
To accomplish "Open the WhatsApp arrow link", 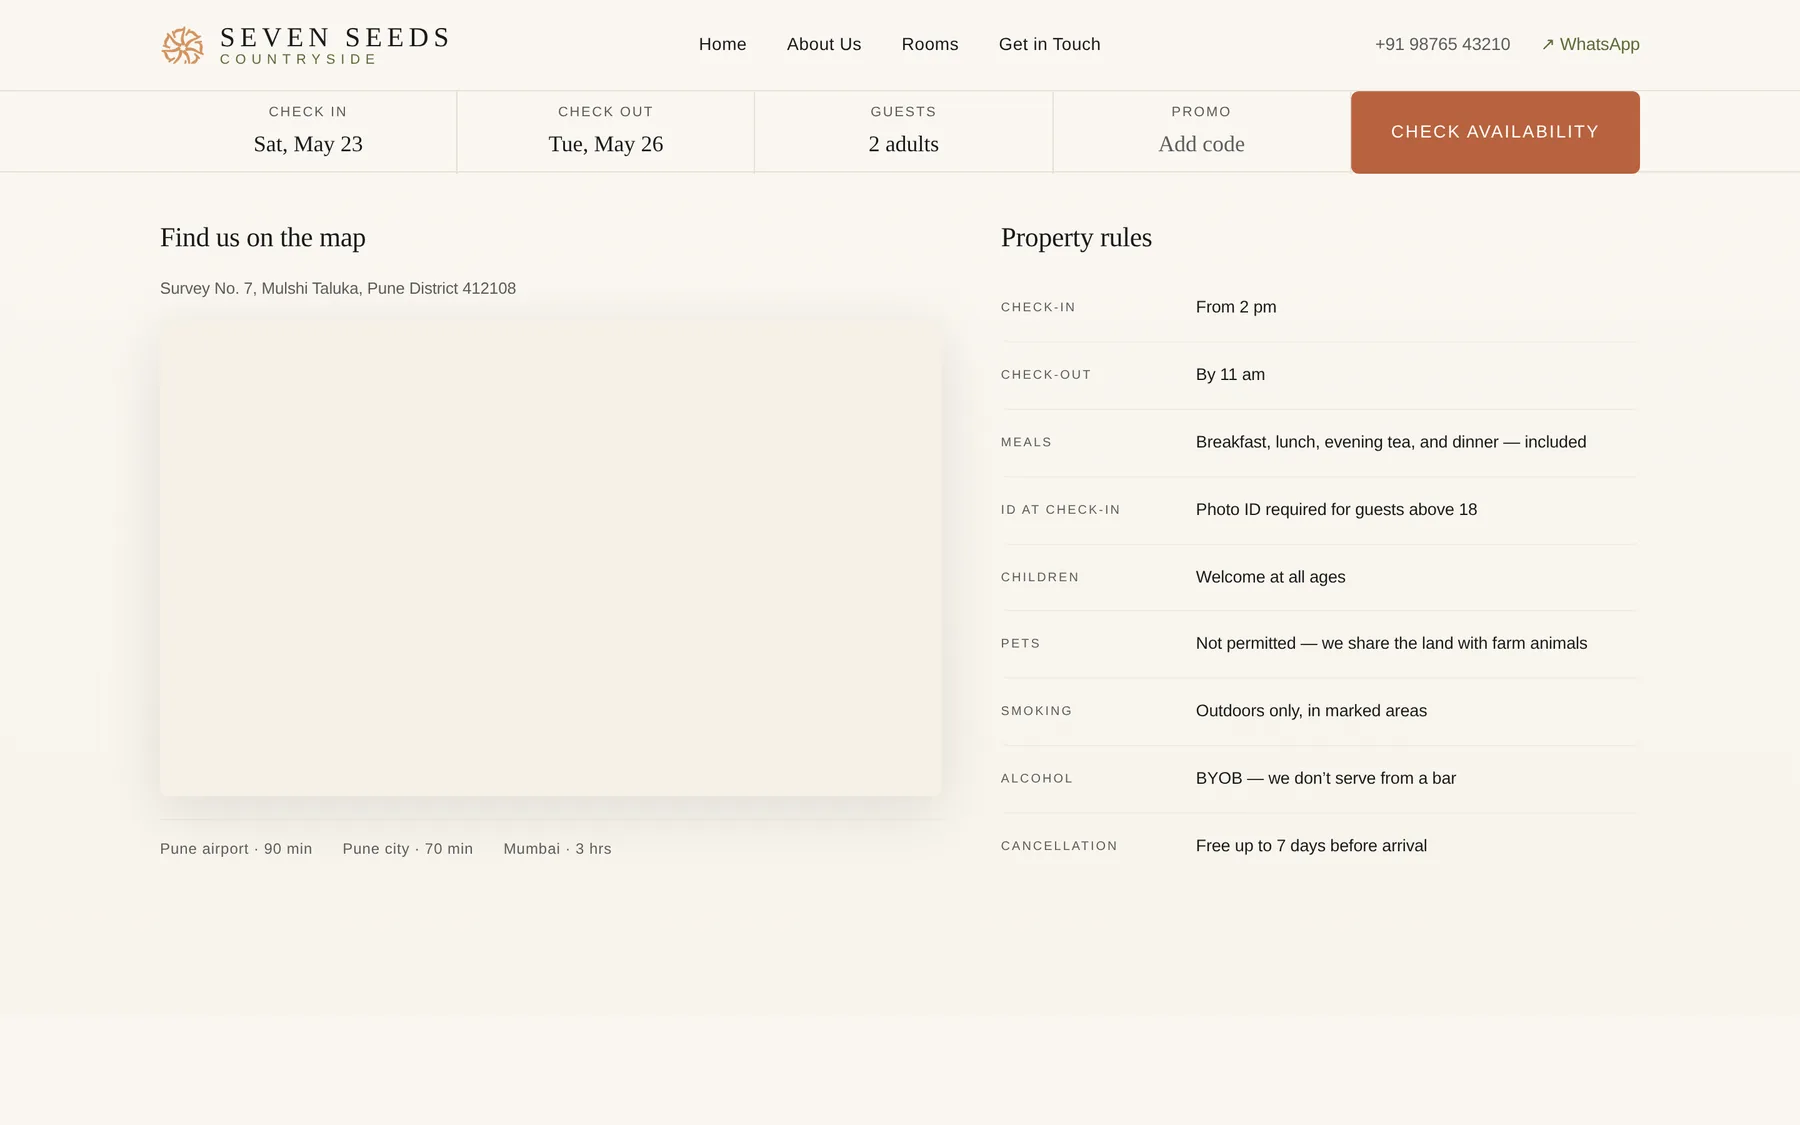I will (1590, 44).
